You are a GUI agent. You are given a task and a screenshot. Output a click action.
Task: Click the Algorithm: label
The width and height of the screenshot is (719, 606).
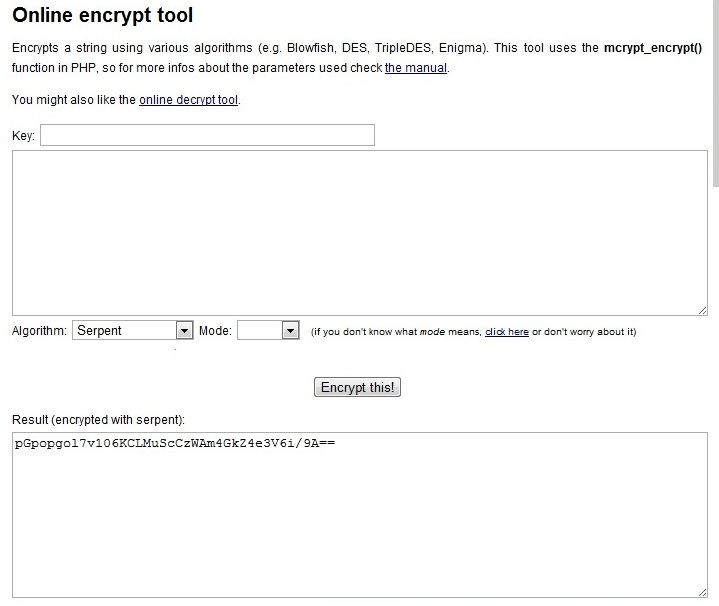click(x=39, y=331)
